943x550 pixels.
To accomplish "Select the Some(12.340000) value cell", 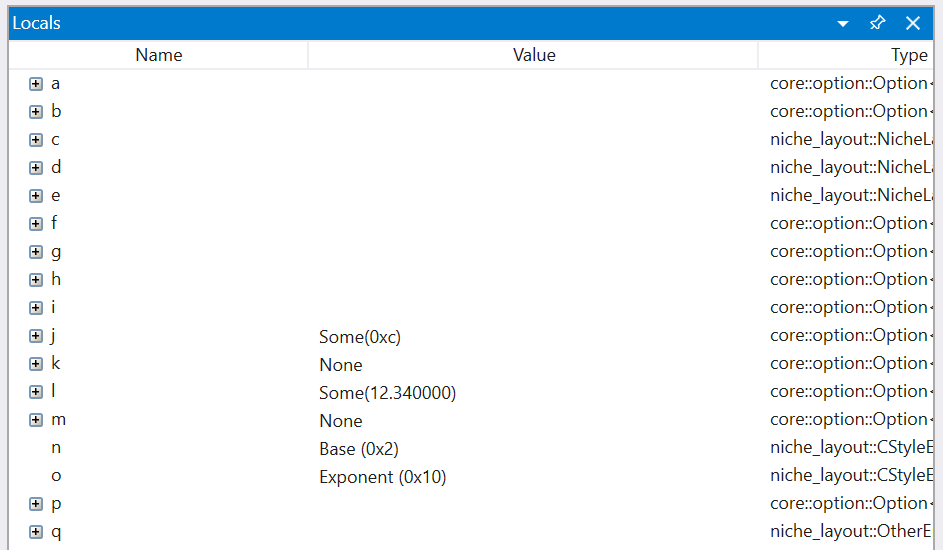I will point(387,393).
